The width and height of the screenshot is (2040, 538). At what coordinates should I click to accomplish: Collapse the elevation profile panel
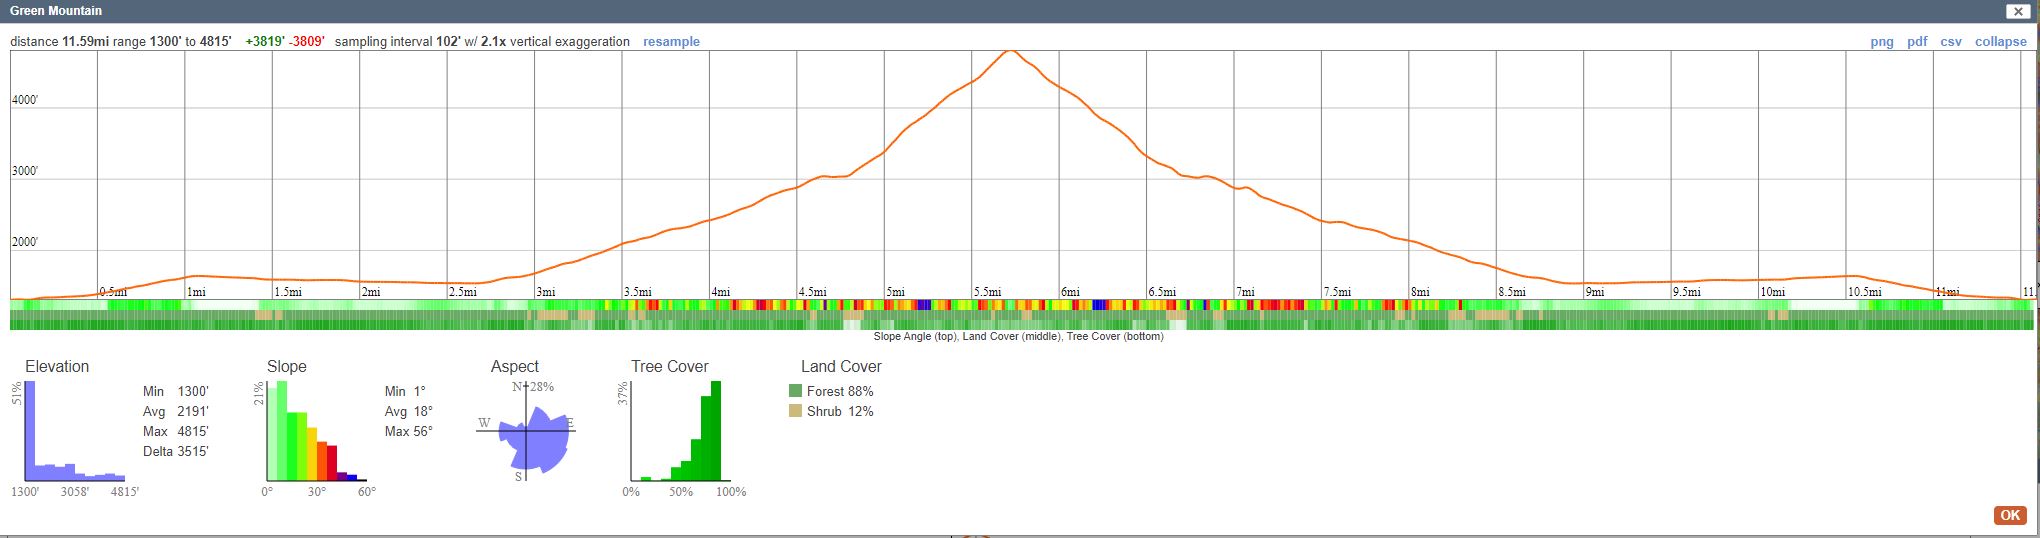point(2000,42)
